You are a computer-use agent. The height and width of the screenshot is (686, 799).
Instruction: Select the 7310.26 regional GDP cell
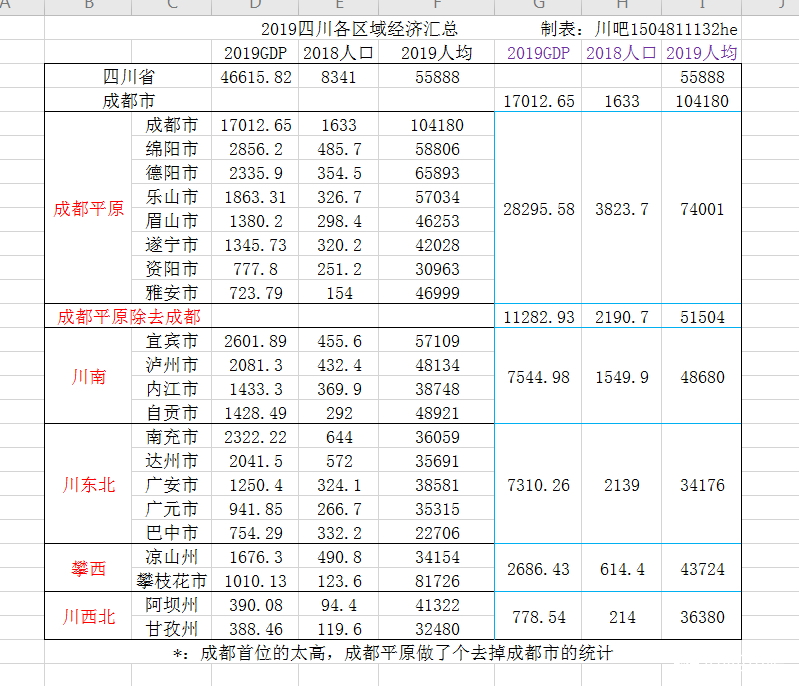coord(539,485)
